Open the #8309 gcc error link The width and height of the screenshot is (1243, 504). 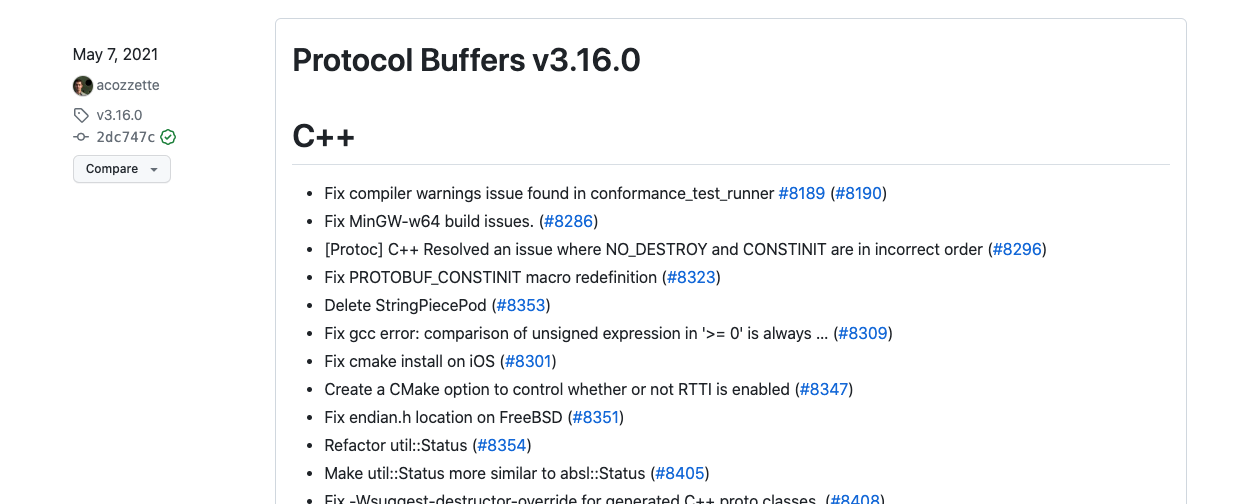(x=863, y=333)
